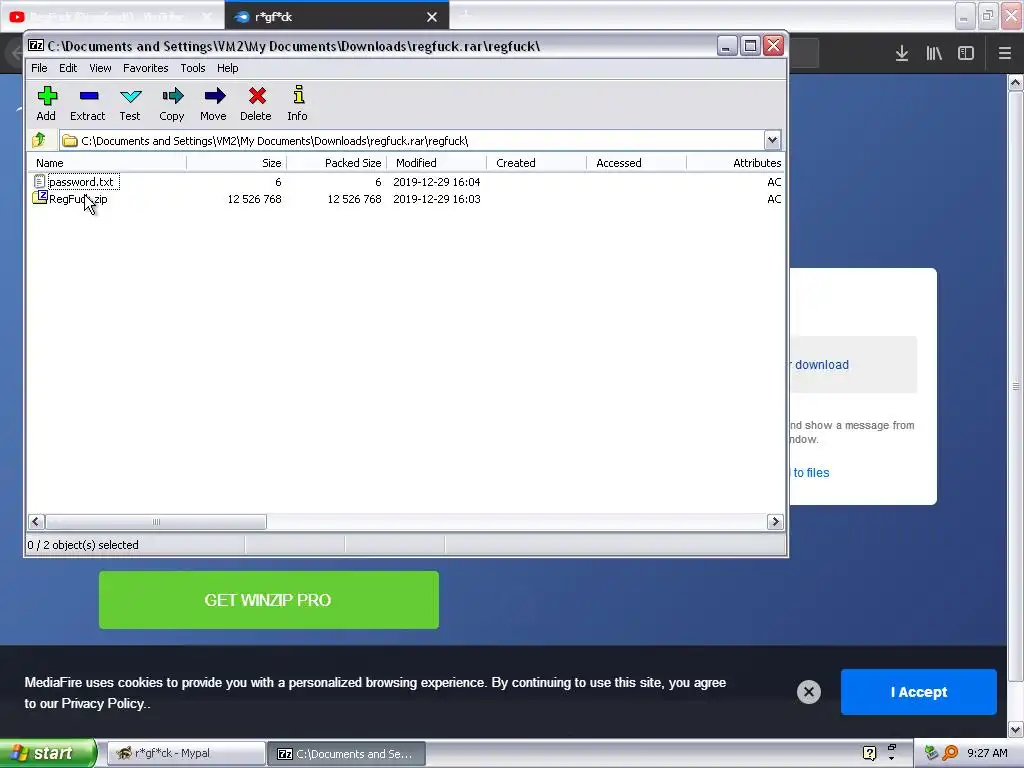The height and width of the screenshot is (768, 1024).
Task: Click '0 / 2 object(s) selected' status text
Action: click(83, 545)
